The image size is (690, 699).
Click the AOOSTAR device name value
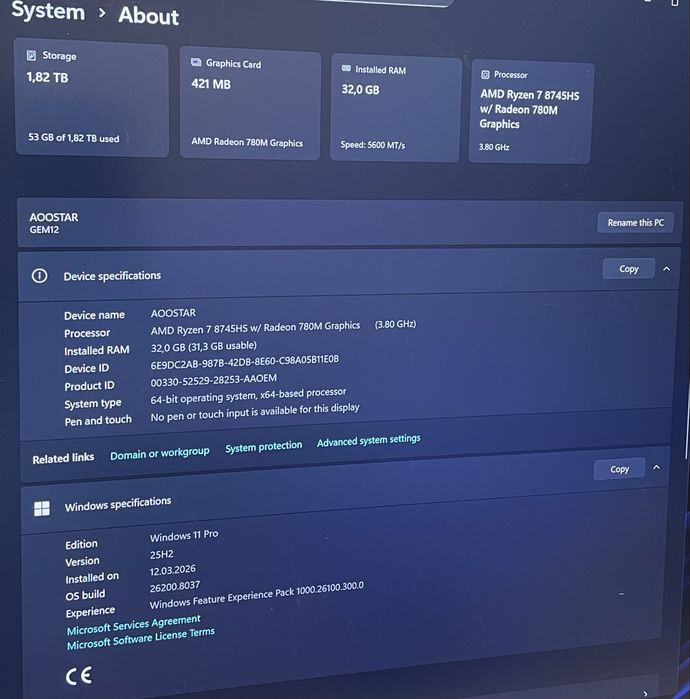point(173,313)
